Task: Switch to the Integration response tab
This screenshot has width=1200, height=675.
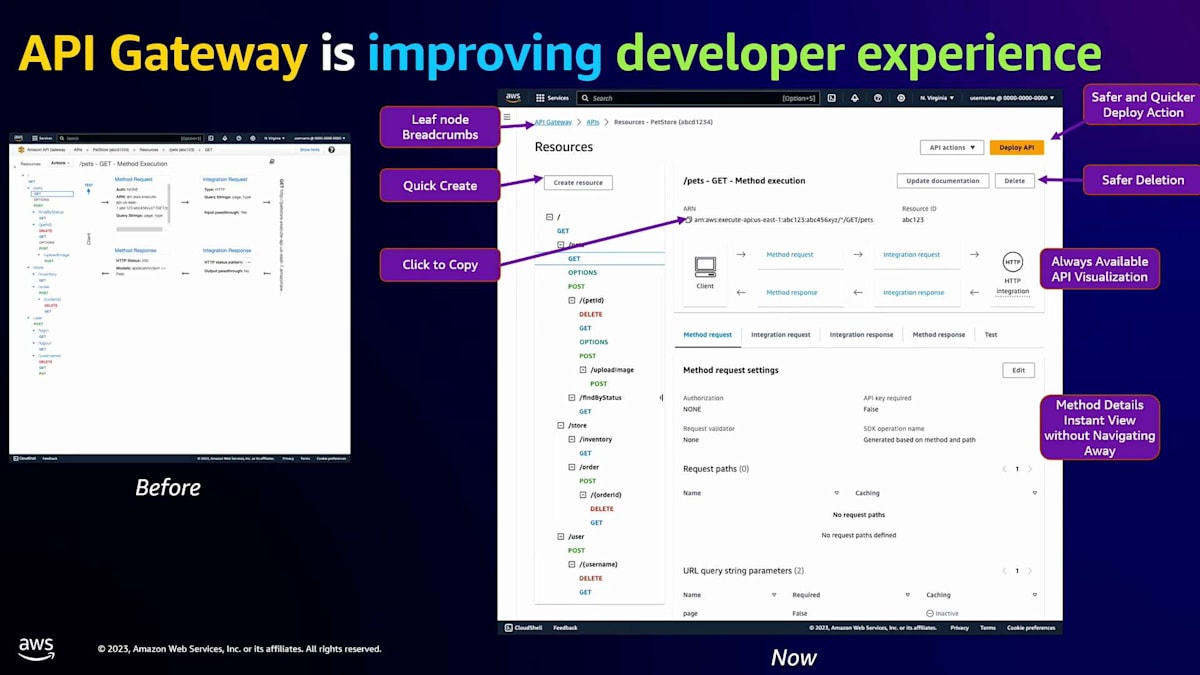Action: point(861,335)
